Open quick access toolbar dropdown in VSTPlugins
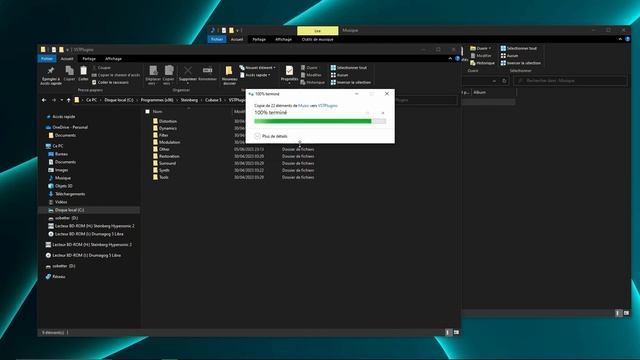Screen dimensions: 640x360 pos(67,50)
